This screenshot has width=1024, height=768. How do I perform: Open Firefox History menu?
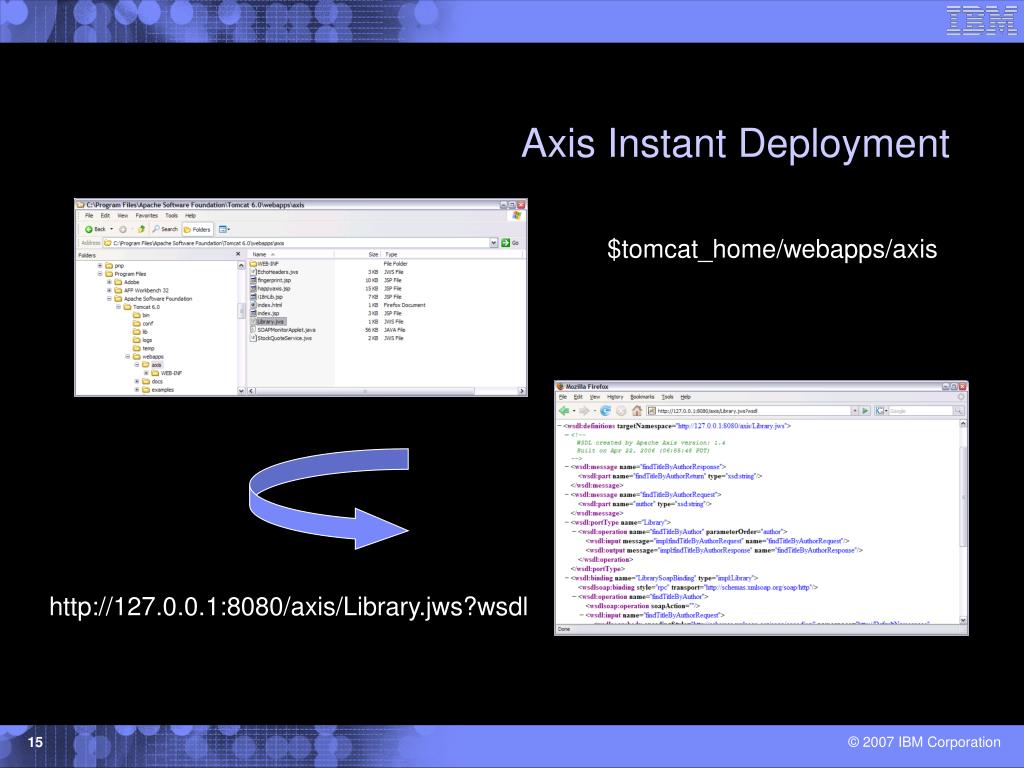click(615, 397)
